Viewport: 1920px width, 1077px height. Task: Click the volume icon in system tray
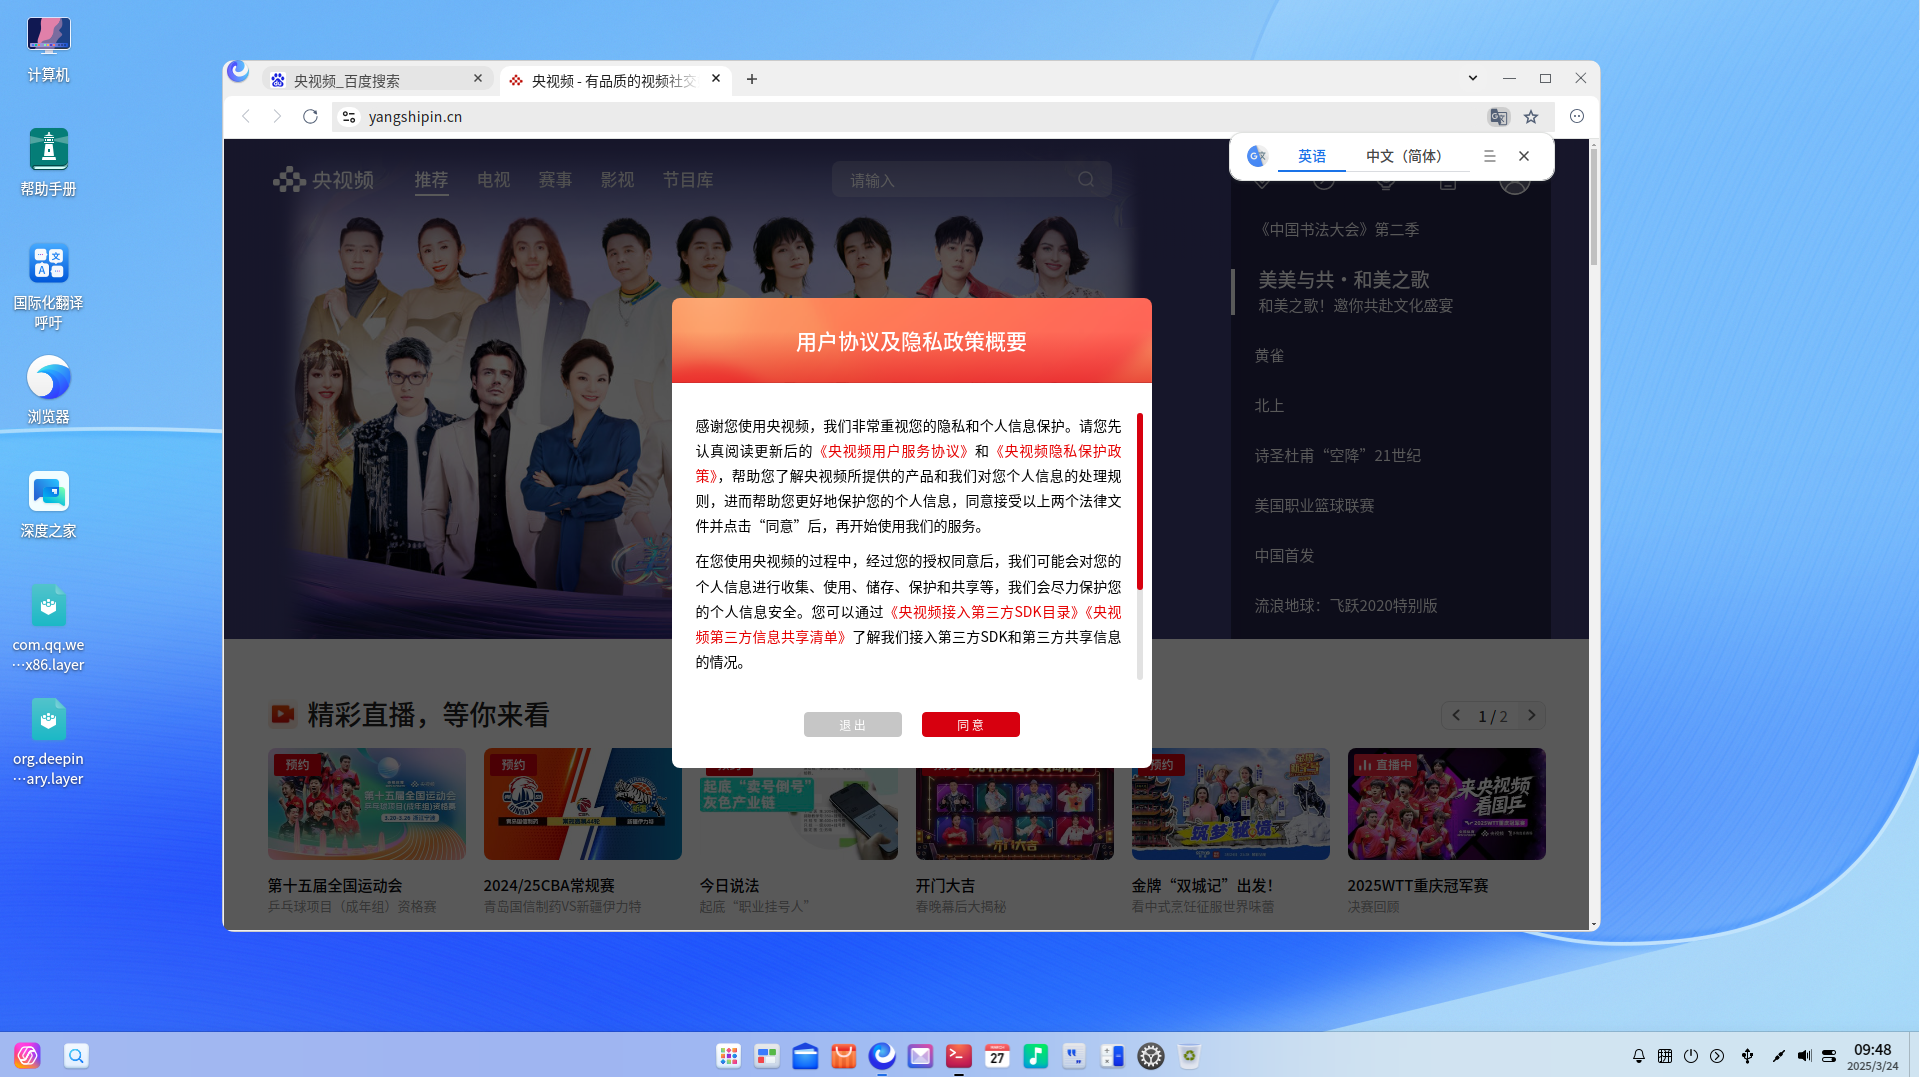[x=1804, y=1056]
